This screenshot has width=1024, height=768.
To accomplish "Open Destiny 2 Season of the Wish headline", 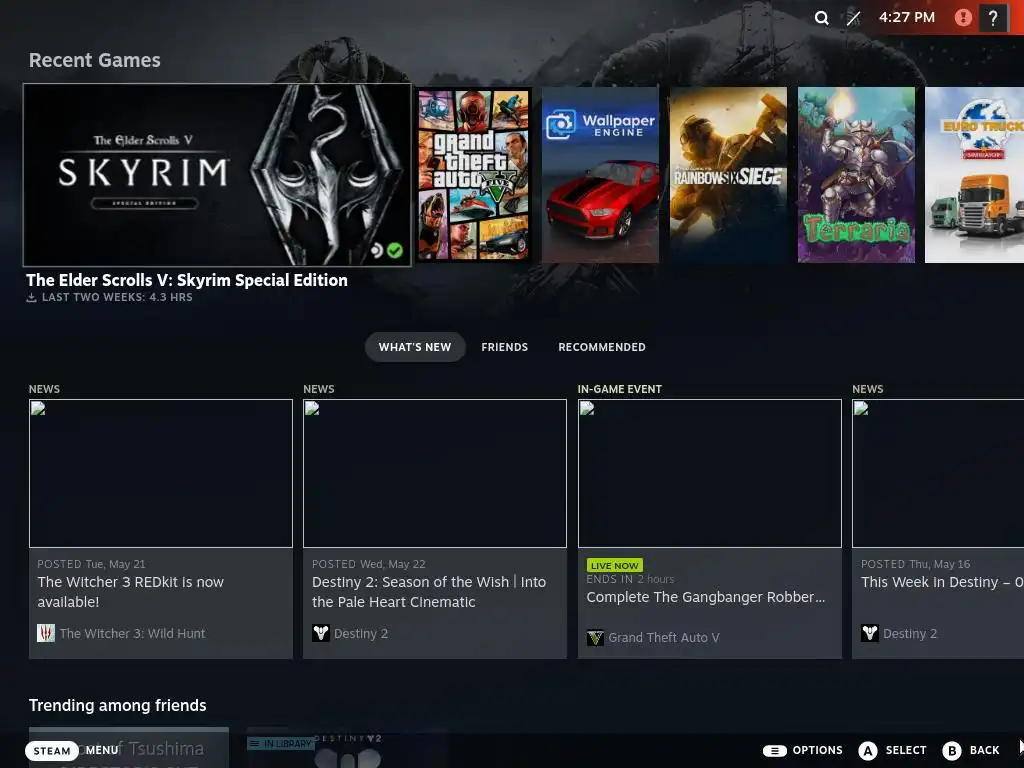I will [429, 592].
